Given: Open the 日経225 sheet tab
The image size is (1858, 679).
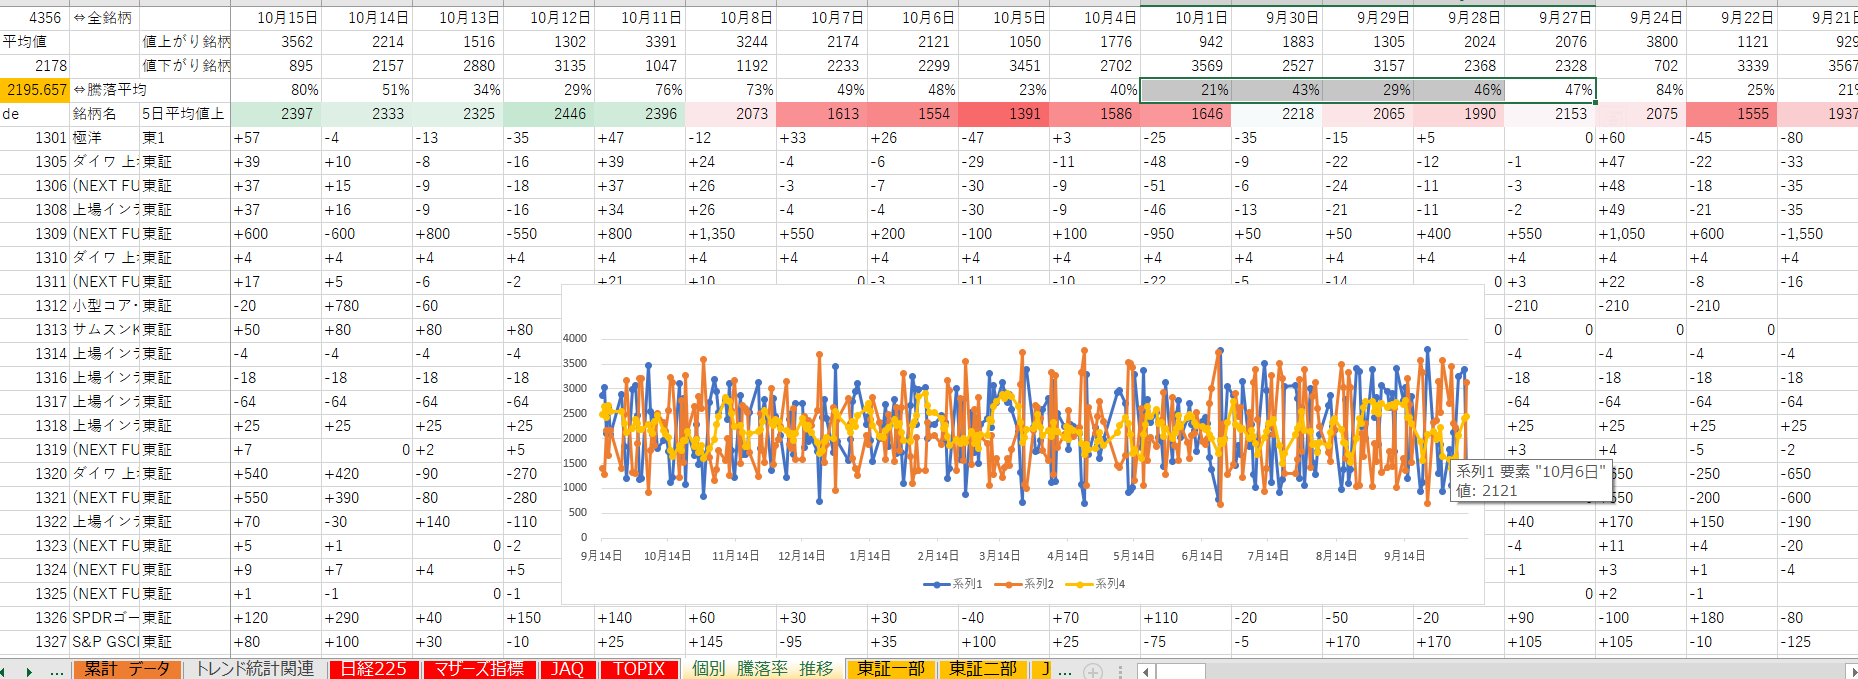Looking at the screenshot, I should (x=373, y=669).
